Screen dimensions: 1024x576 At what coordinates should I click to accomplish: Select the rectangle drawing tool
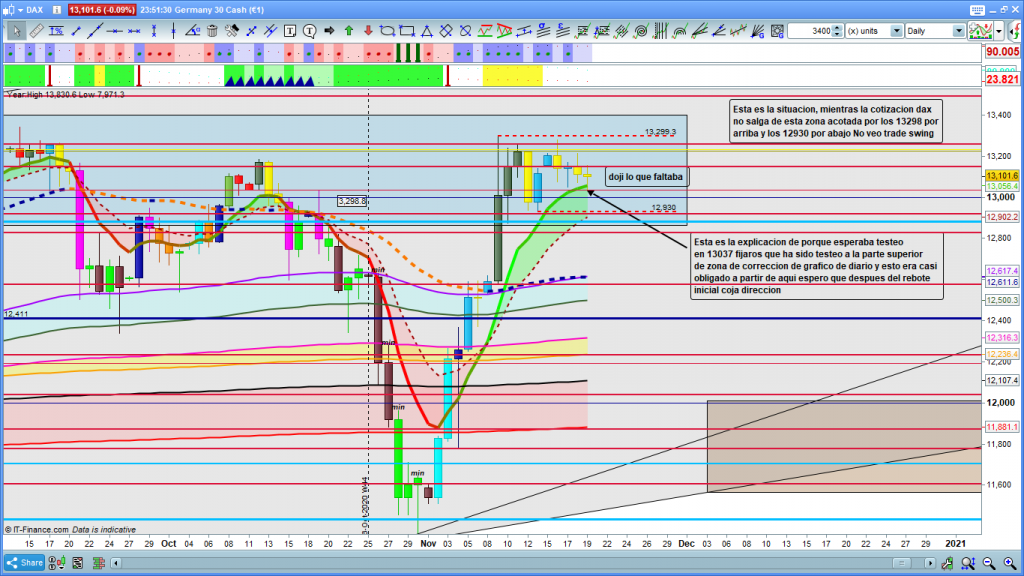406,31
